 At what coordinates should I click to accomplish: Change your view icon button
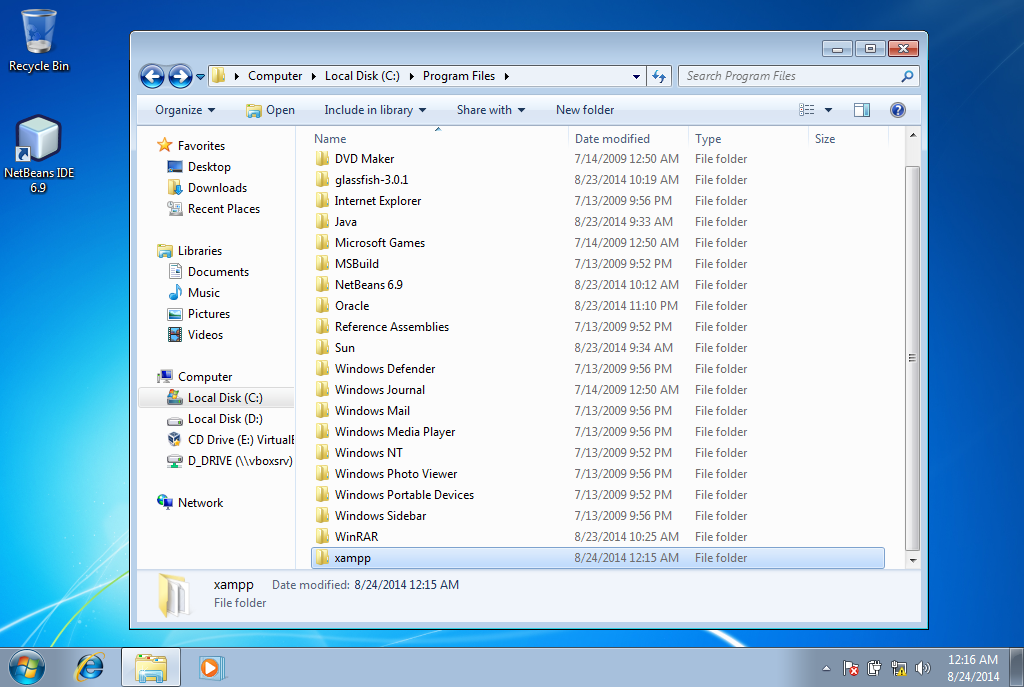807,110
